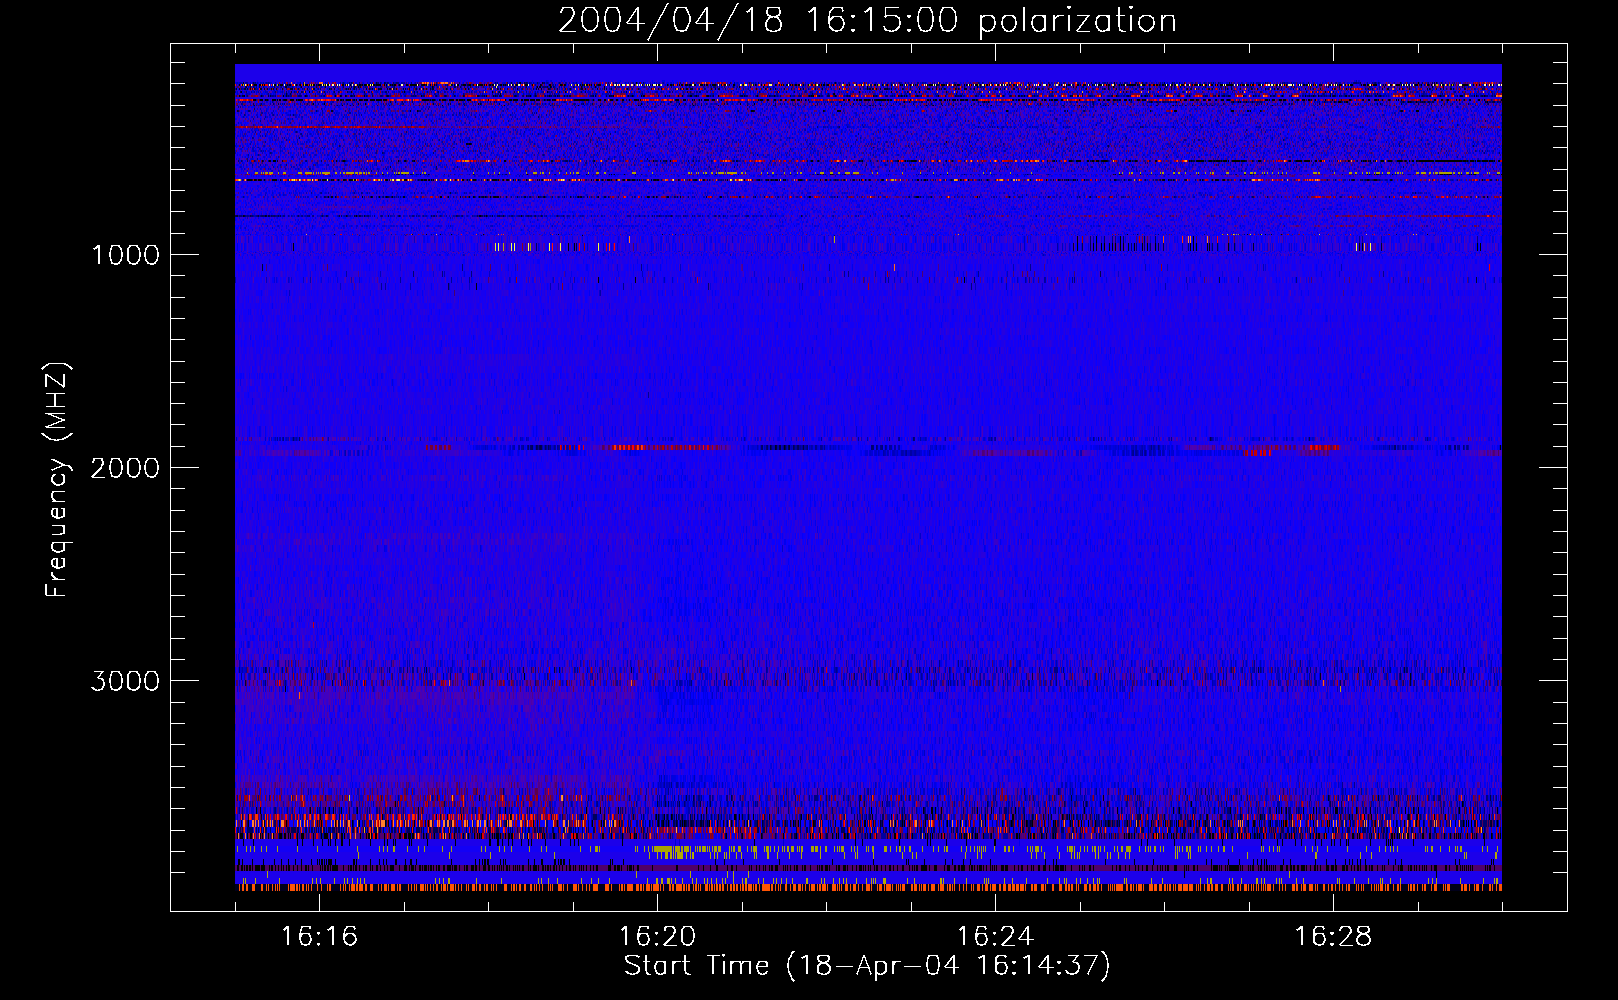The height and width of the screenshot is (1000, 1618).
Task: Click the 2000 frequency tick label
Action: (x=126, y=468)
